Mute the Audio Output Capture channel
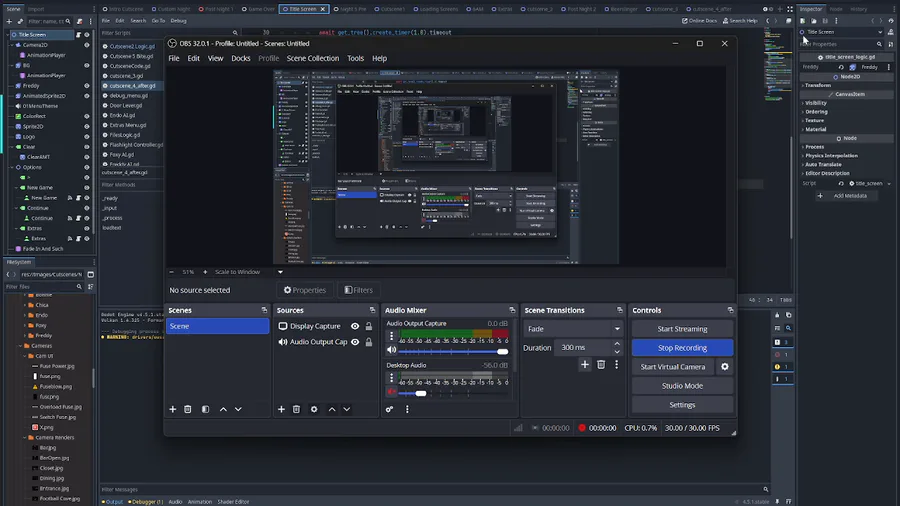The width and height of the screenshot is (900, 506). tap(392, 351)
